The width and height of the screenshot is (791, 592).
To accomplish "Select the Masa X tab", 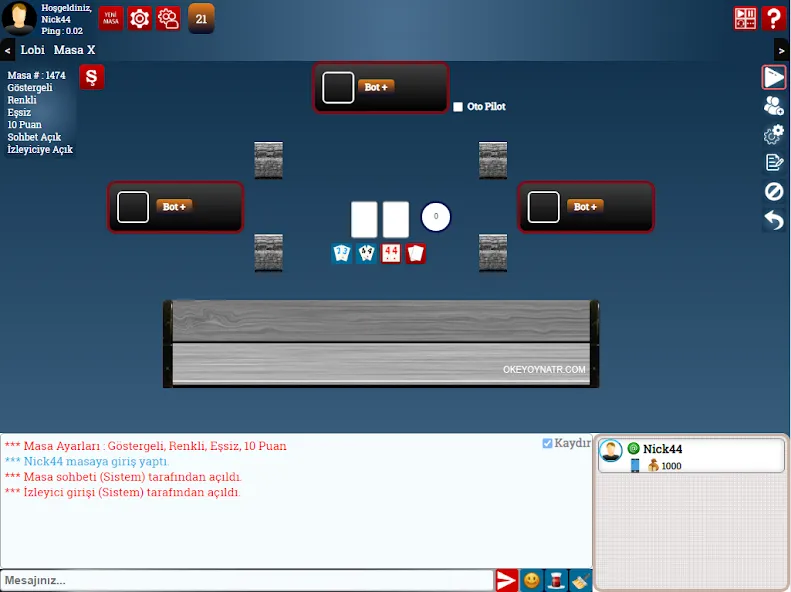I will pos(75,50).
